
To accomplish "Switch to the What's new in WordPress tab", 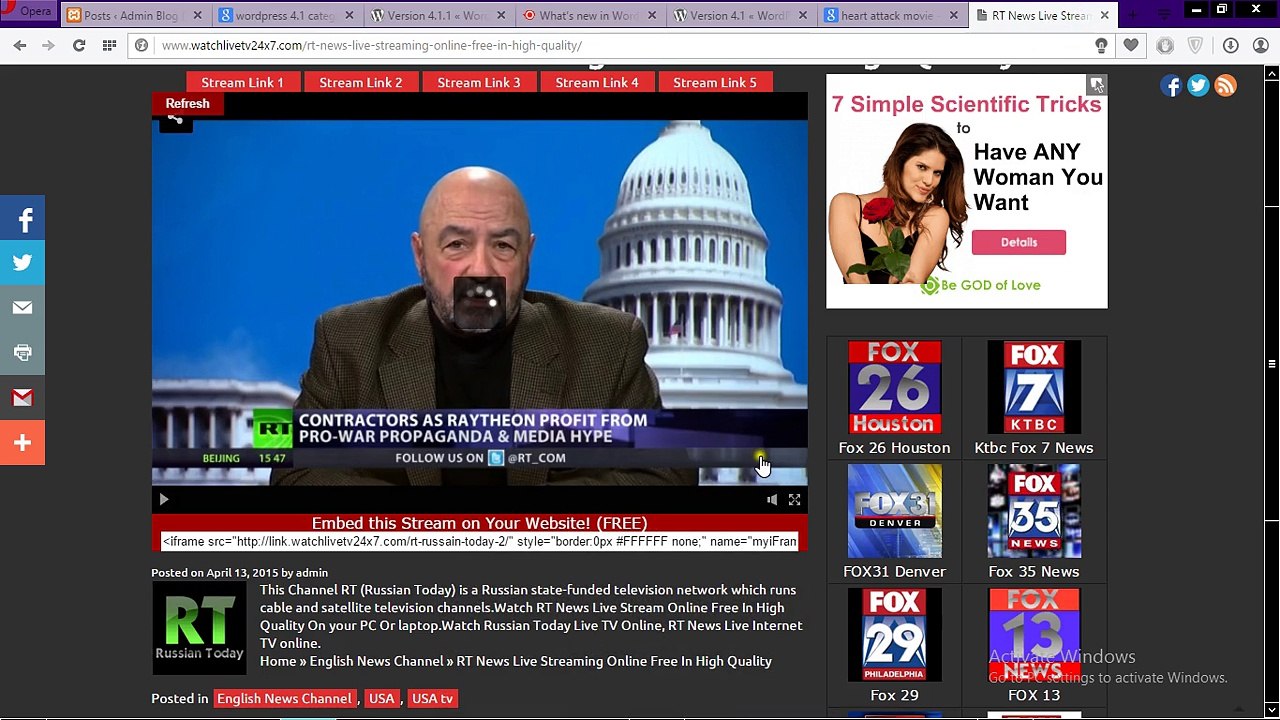I will pyautogui.click(x=588, y=15).
